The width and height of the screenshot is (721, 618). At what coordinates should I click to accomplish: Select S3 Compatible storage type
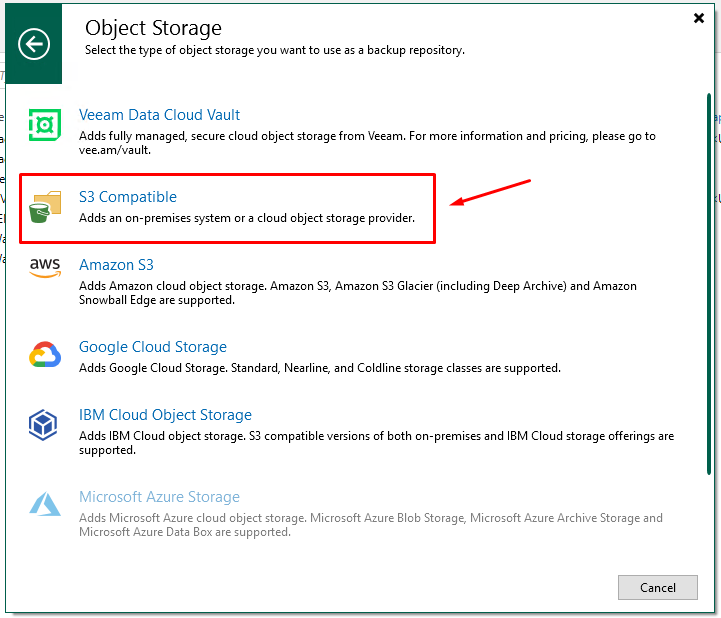click(128, 196)
